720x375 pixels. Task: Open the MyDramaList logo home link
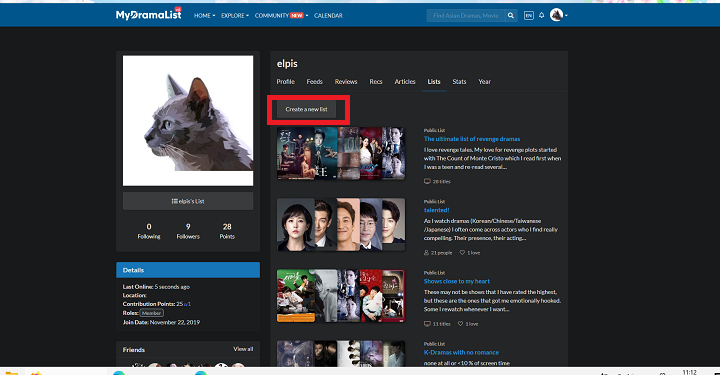[x=148, y=15]
